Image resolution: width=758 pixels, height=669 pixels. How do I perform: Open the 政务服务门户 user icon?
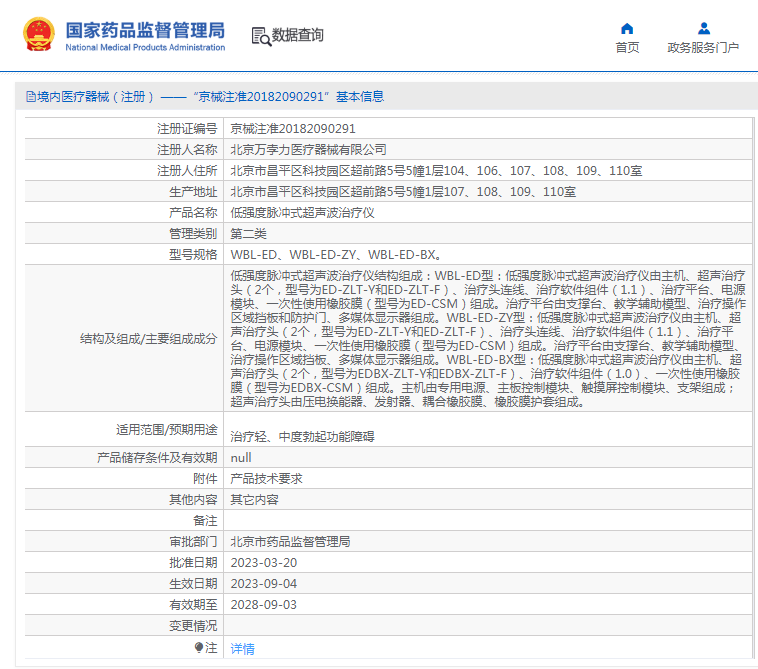(x=704, y=29)
